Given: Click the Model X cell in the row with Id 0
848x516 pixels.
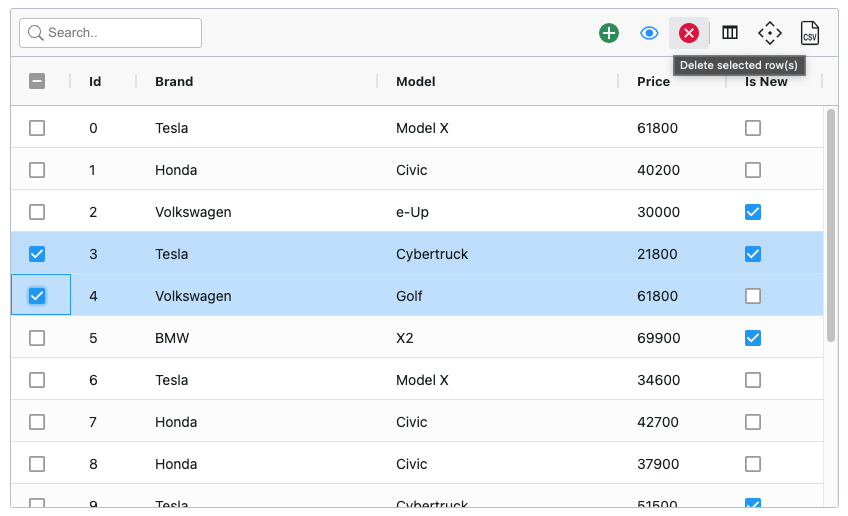Looking at the screenshot, I should tap(422, 128).
